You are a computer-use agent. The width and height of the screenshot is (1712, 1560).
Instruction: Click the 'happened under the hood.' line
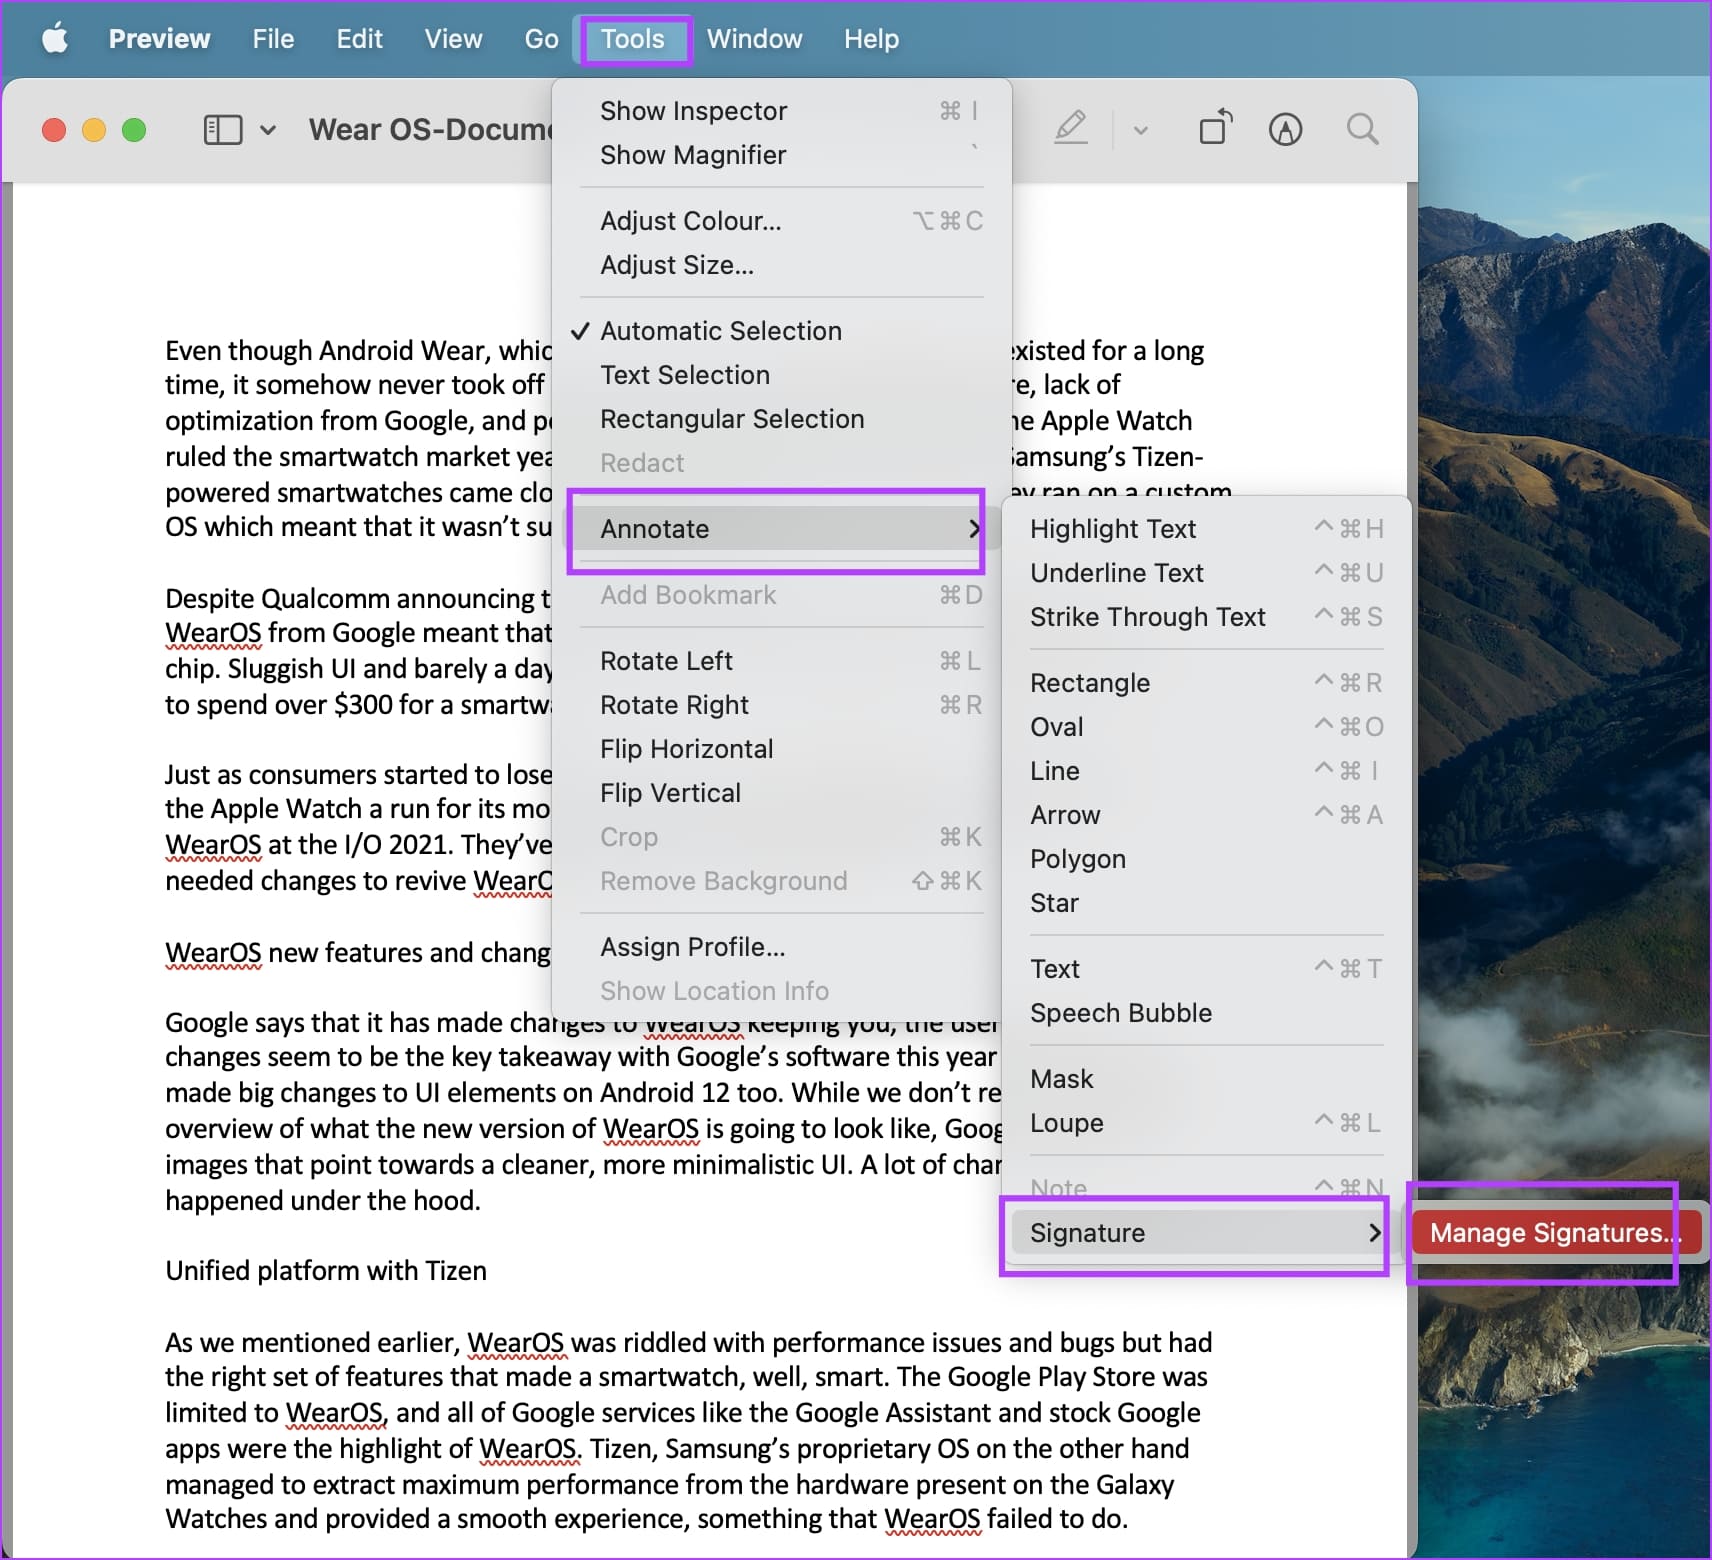(323, 1201)
